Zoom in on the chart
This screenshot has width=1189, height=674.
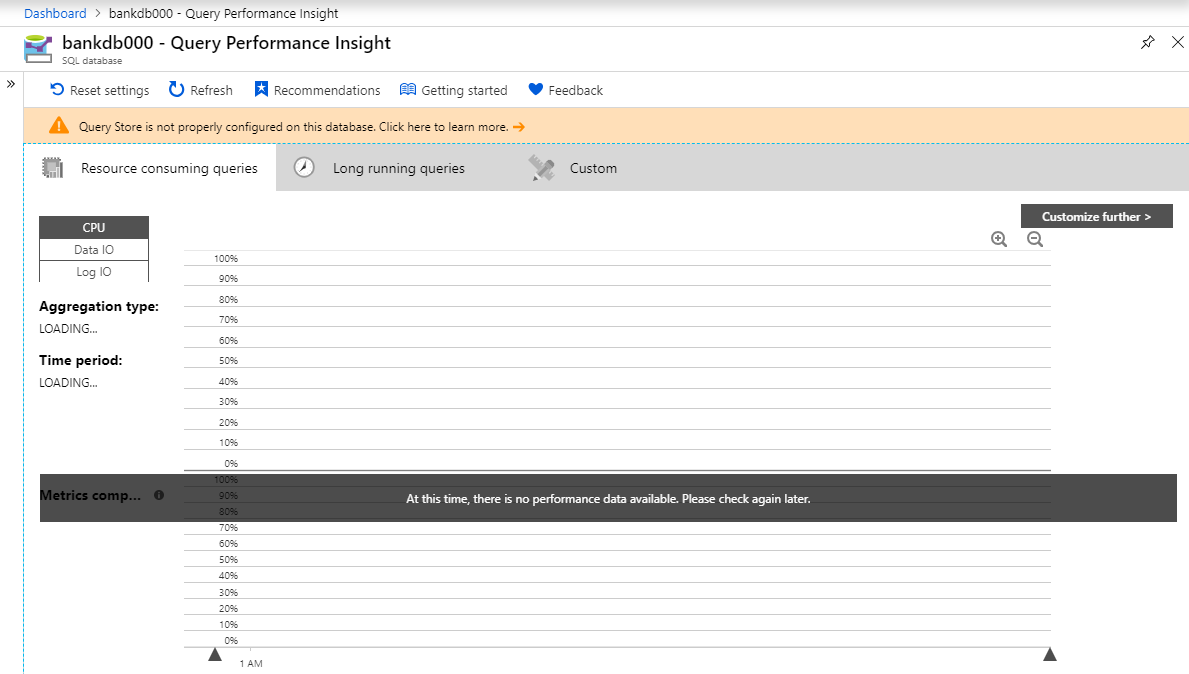pos(999,240)
